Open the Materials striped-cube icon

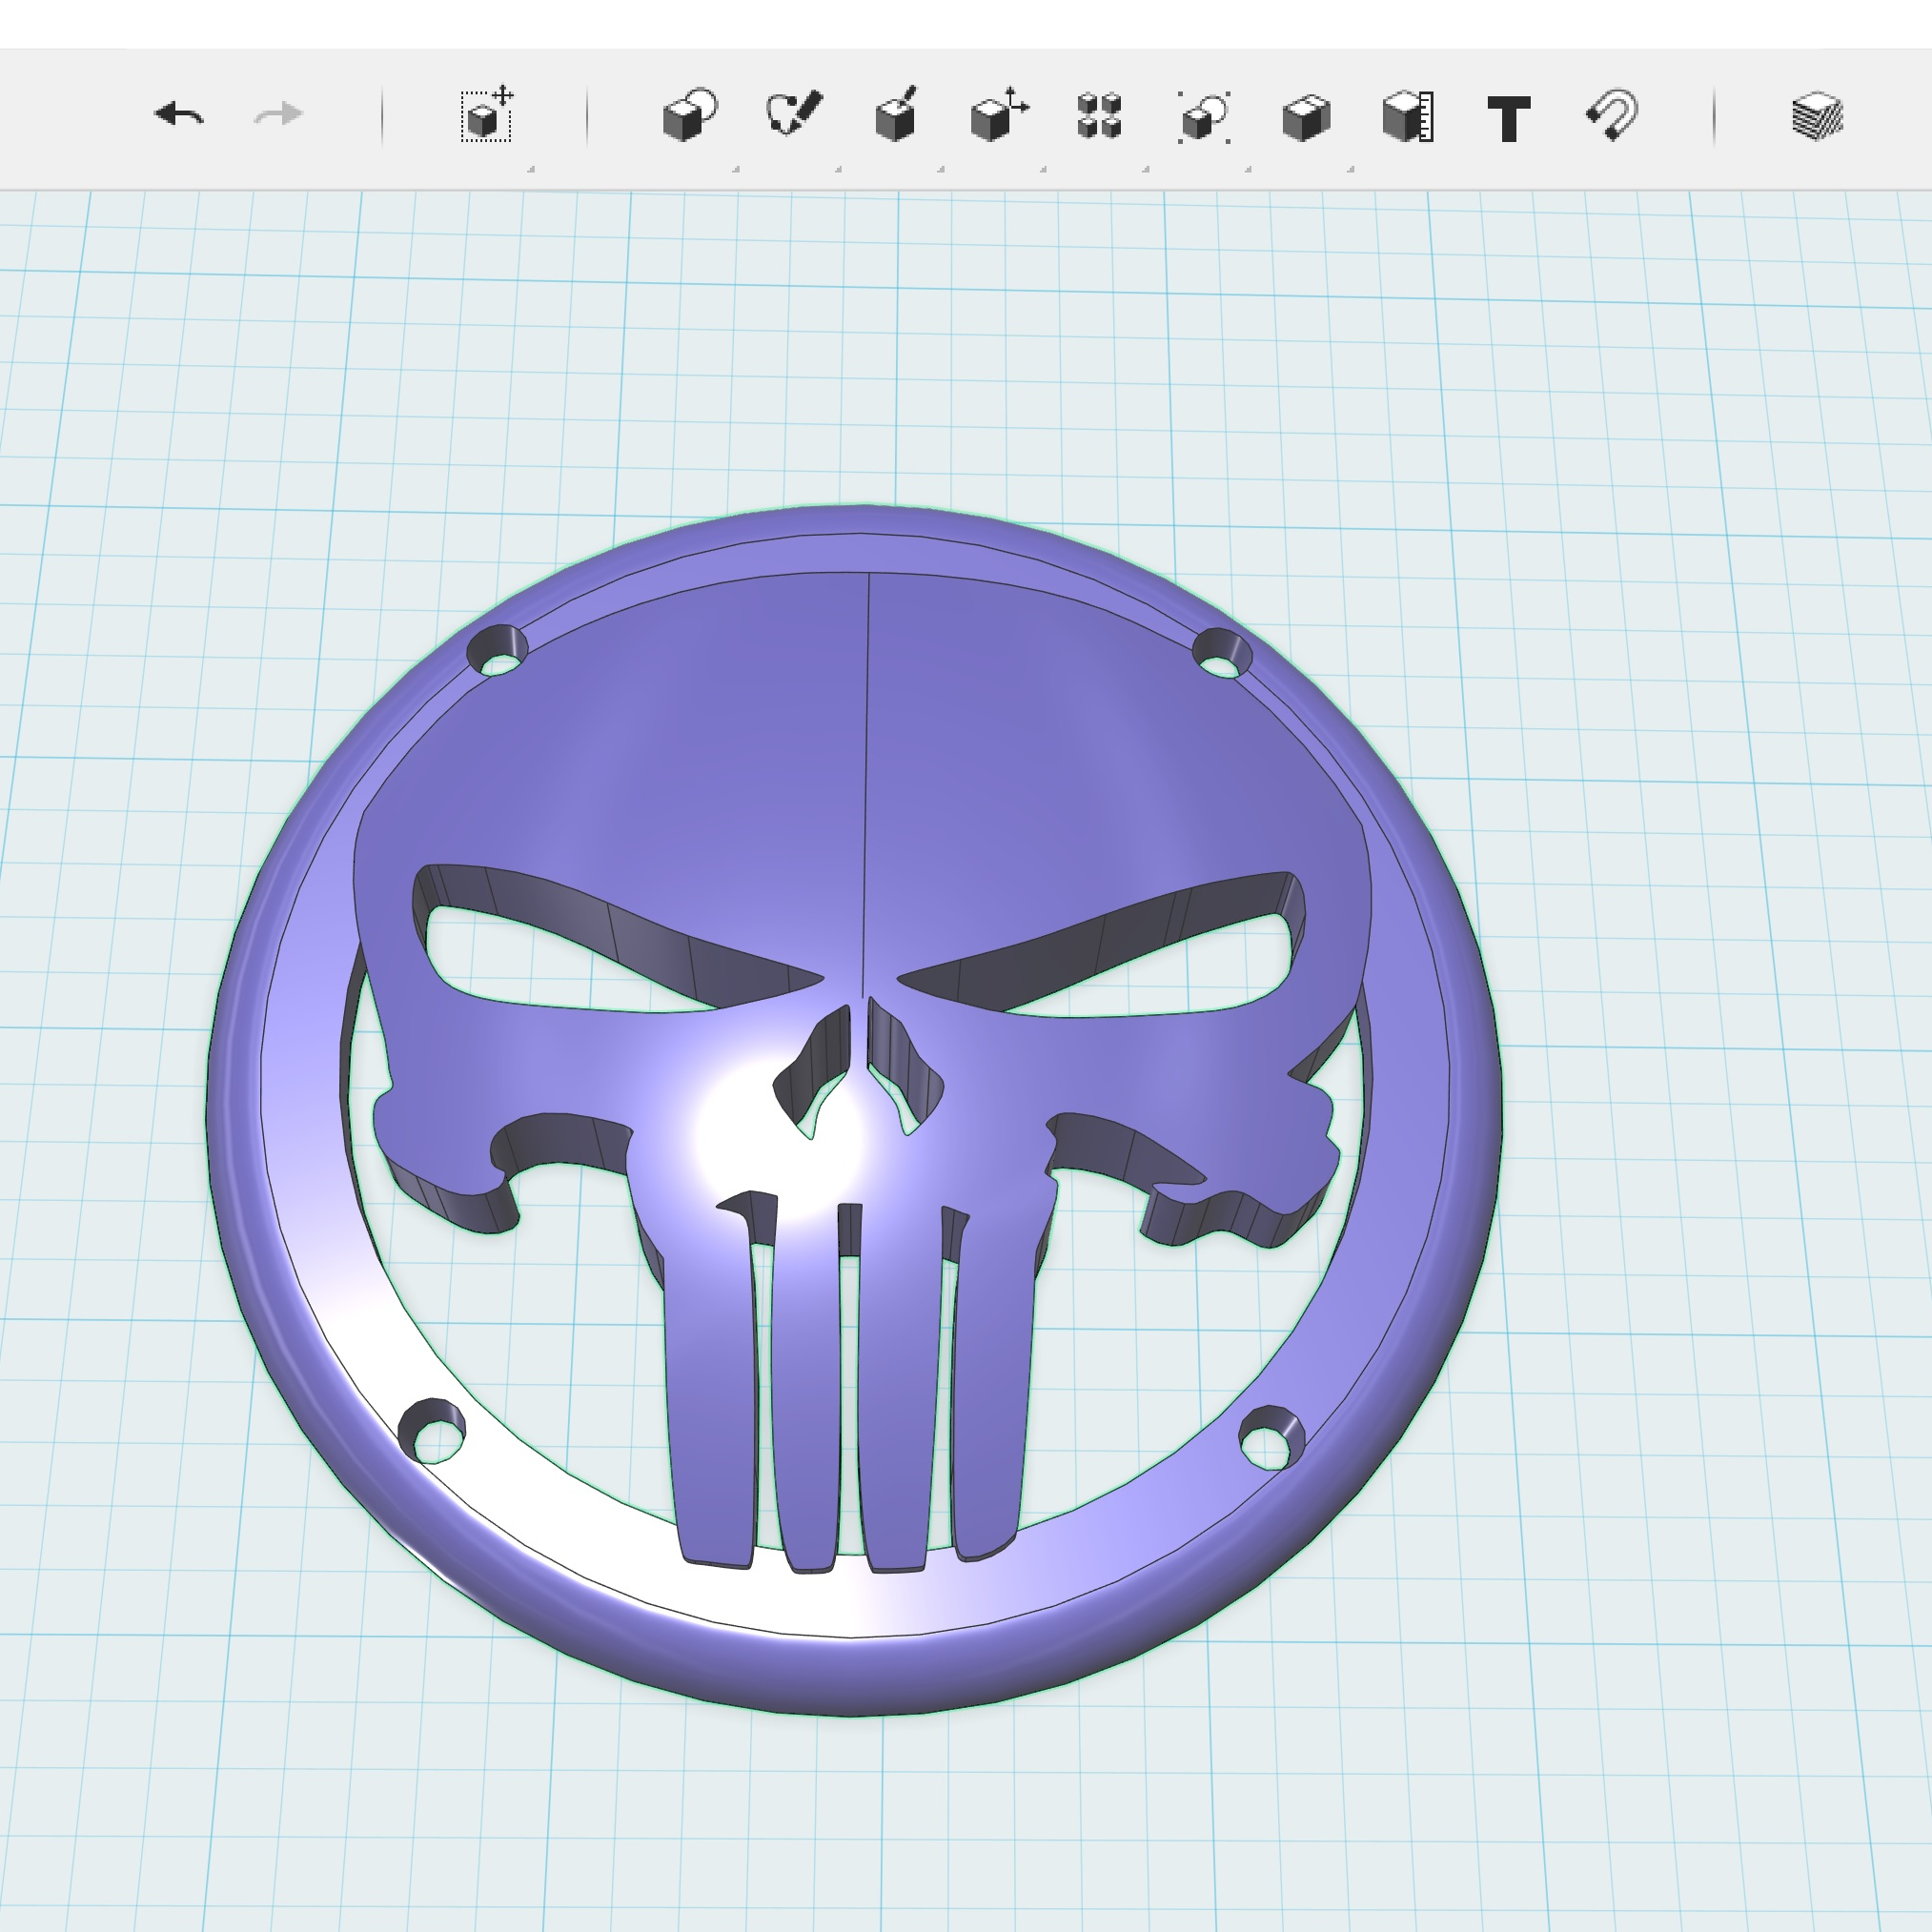click(x=1817, y=116)
